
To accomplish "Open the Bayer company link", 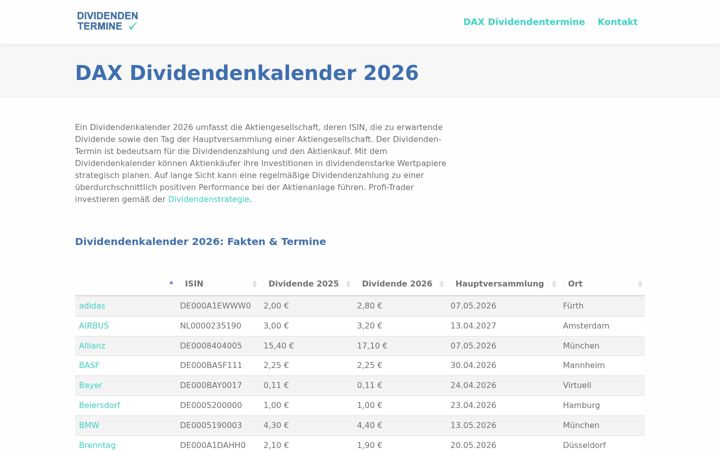I will [90, 385].
